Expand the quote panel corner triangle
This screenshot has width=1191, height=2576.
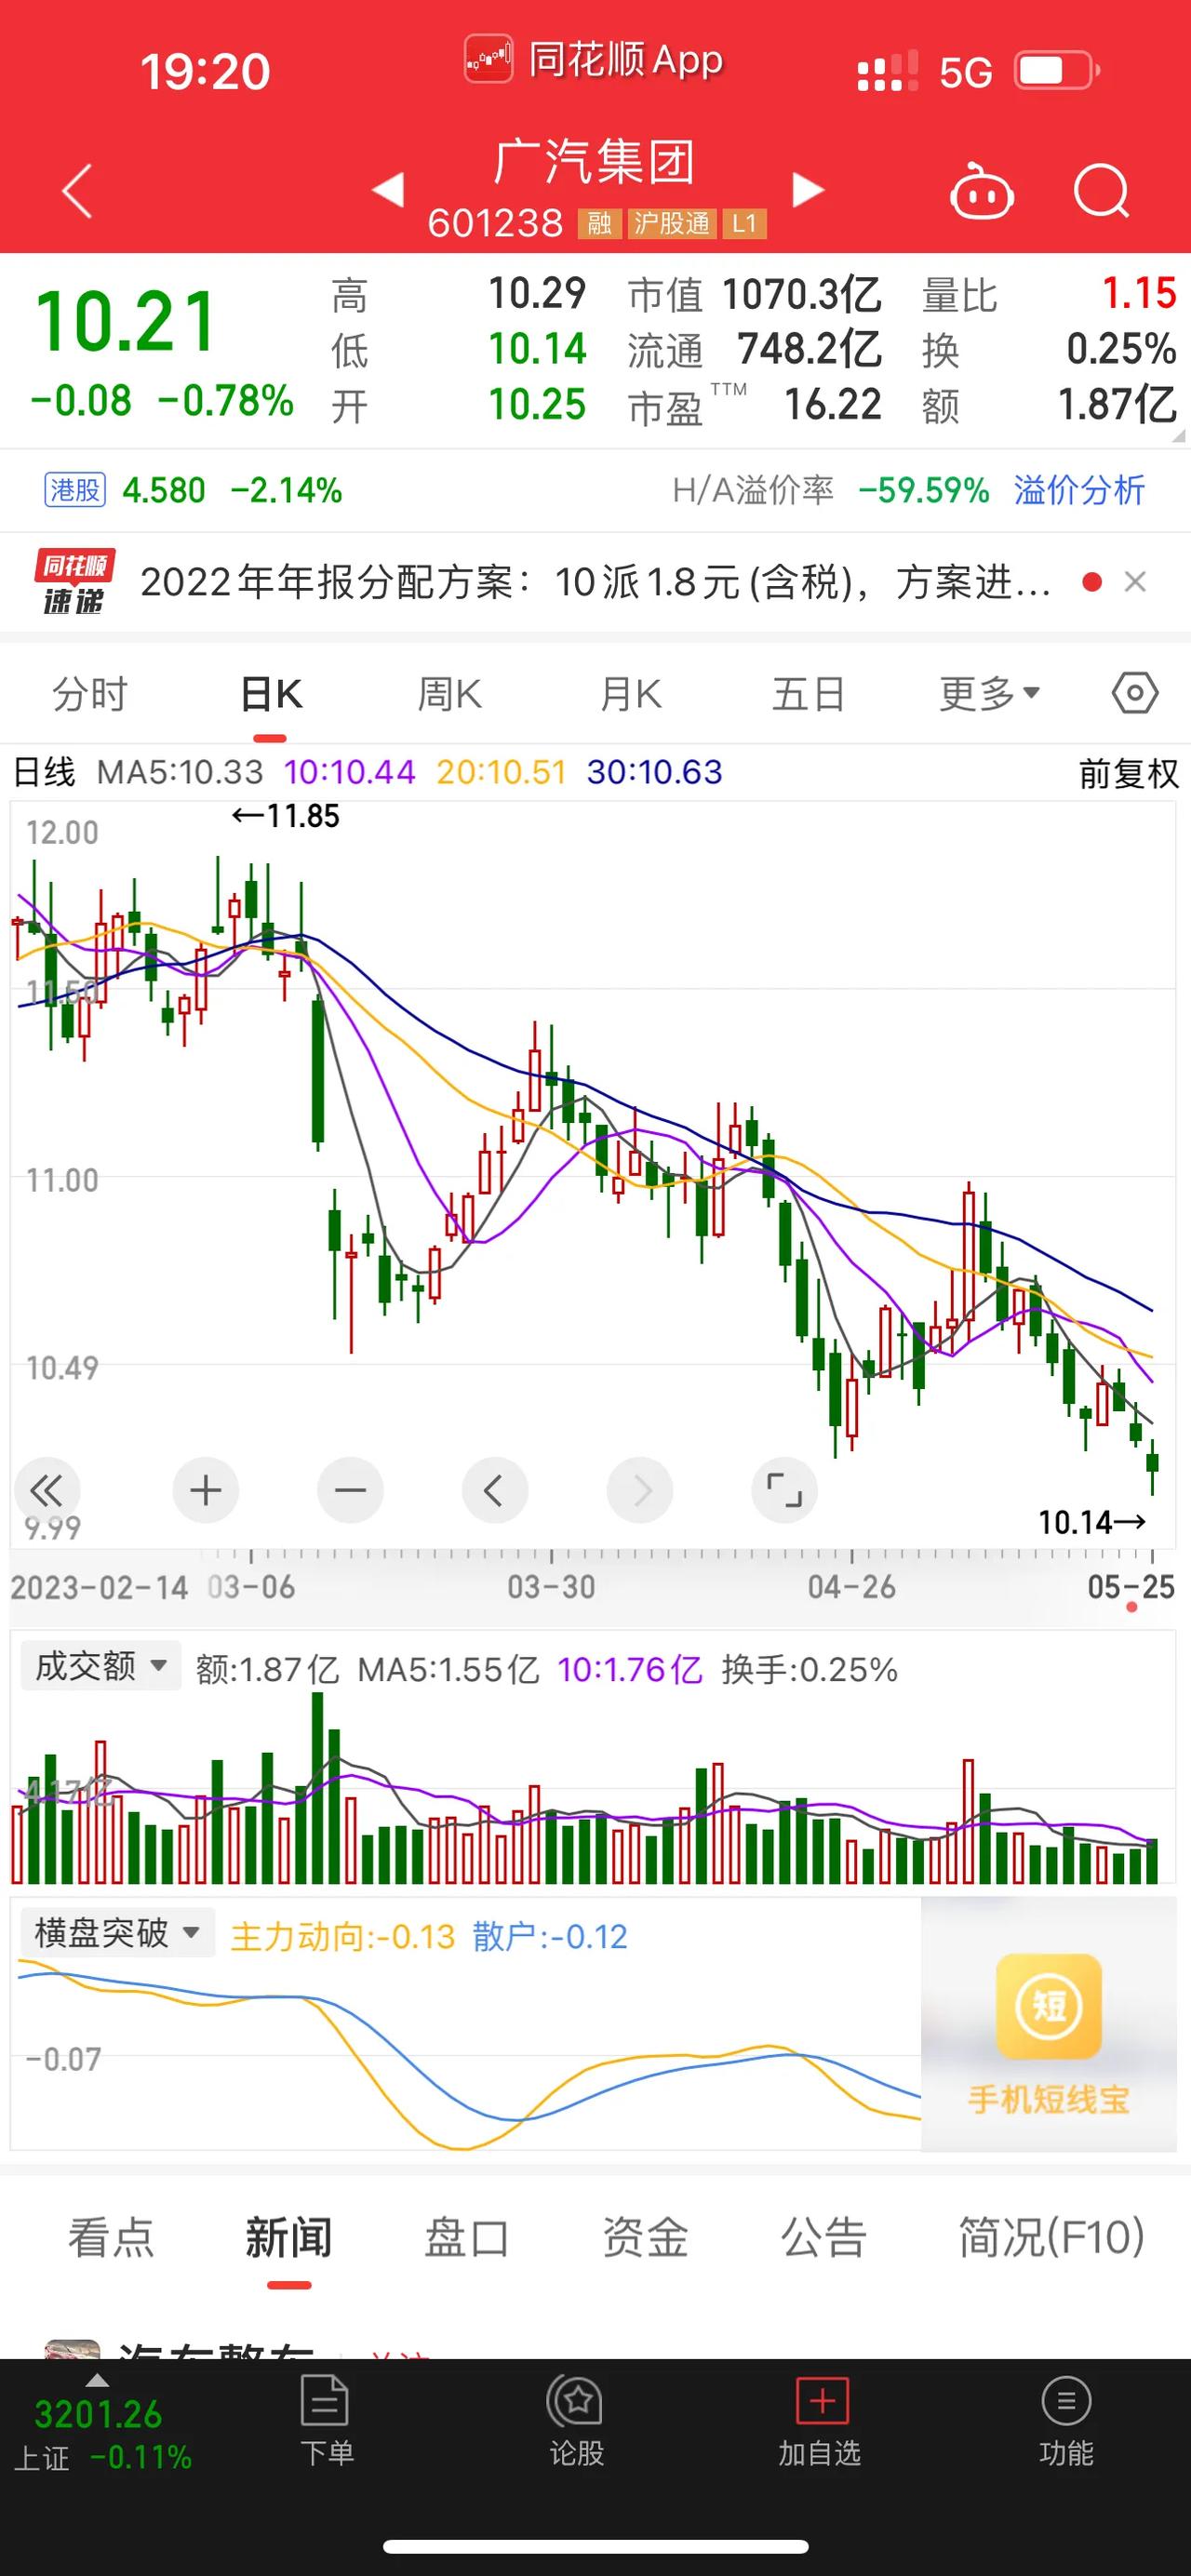pyautogui.click(x=1177, y=436)
